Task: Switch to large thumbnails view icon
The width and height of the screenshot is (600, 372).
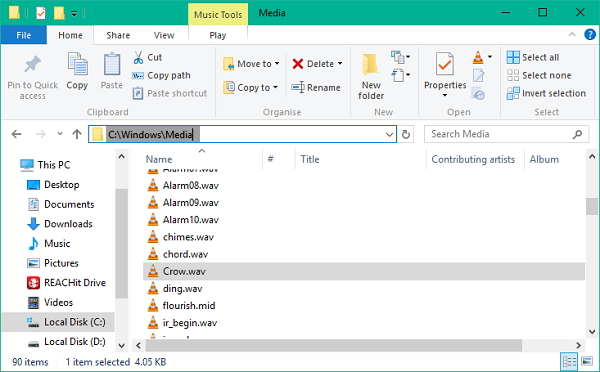Action: [x=587, y=361]
